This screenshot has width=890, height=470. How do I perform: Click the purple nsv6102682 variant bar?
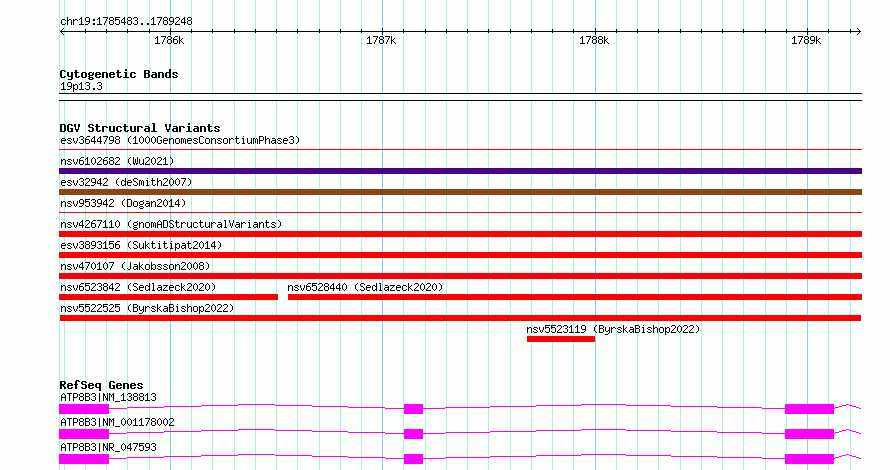point(460,171)
